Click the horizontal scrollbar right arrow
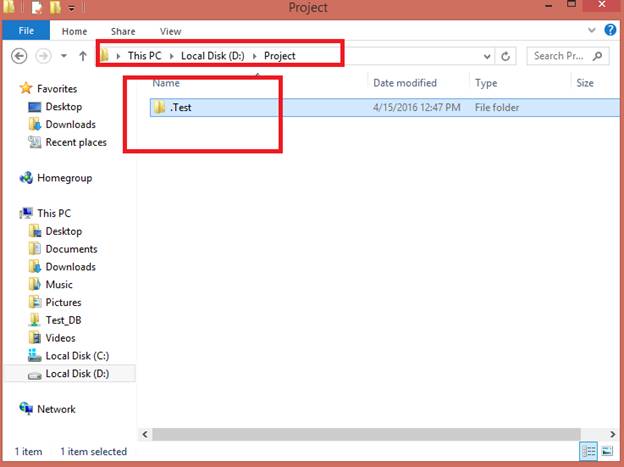This screenshot has height=467, width=624. pos(612,434)
